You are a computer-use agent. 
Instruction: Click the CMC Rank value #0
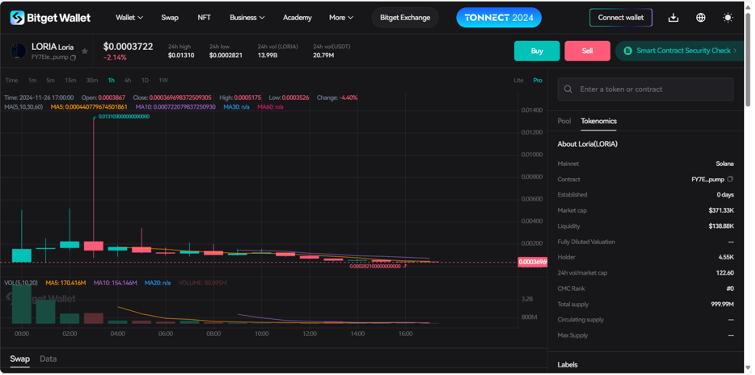pos(729,289)
